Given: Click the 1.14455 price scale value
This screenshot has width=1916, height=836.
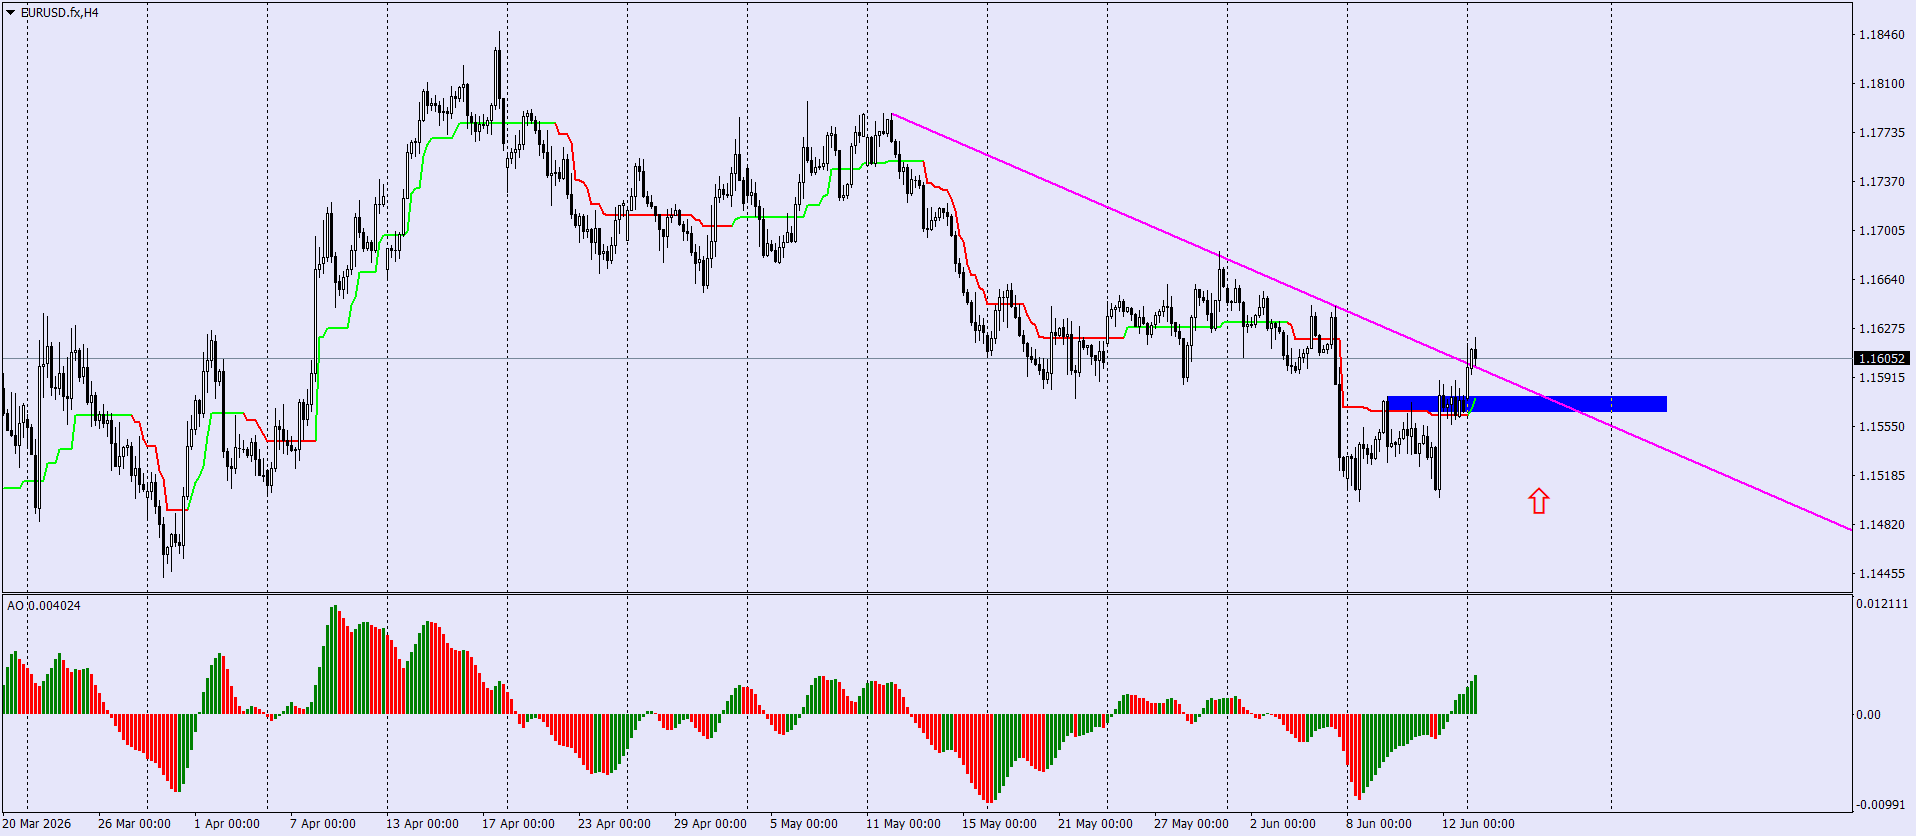Looking at the screenshot, I should pos(1881,574).
